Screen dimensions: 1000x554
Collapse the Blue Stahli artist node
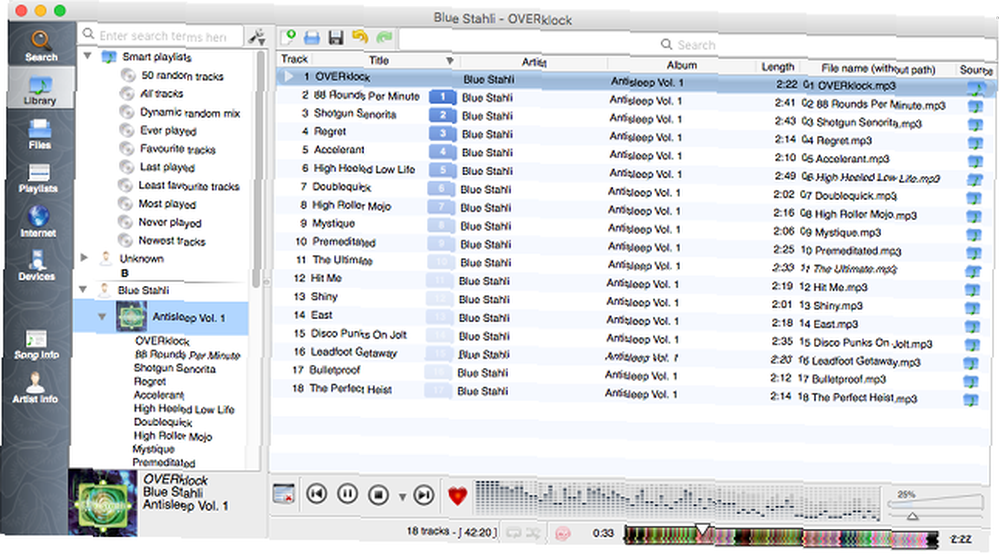tap(83, 289)
